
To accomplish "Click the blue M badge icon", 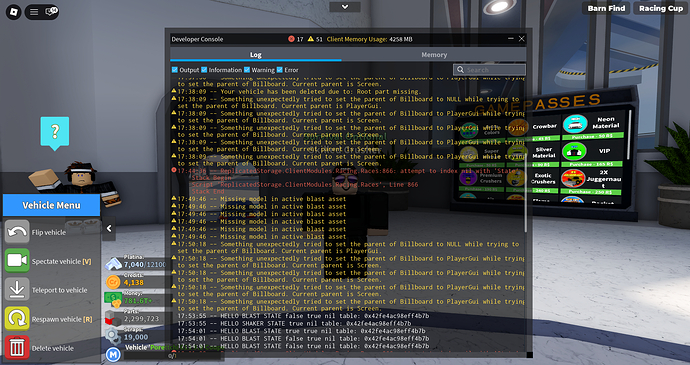I will click(x=113, y=354).
